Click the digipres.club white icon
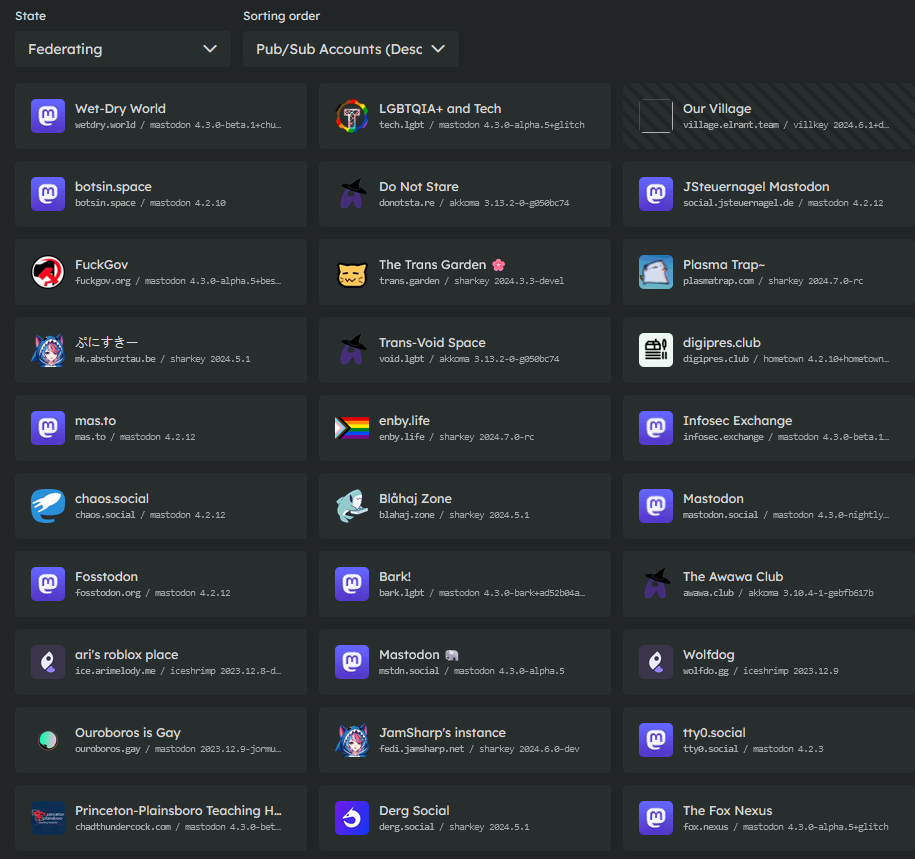 pyautogui.click(x=656, y=350)
